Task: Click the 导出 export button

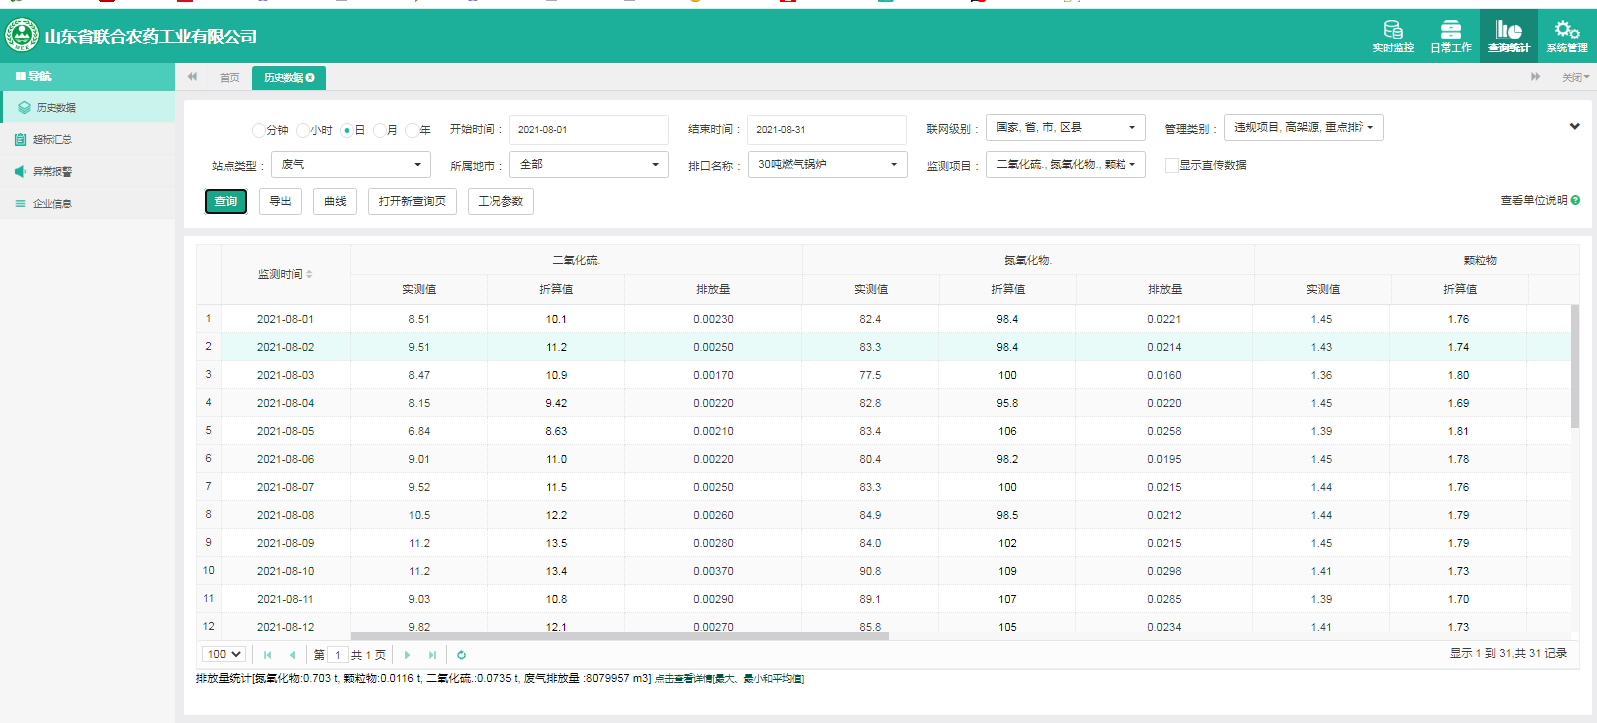Action: [280, 201]
